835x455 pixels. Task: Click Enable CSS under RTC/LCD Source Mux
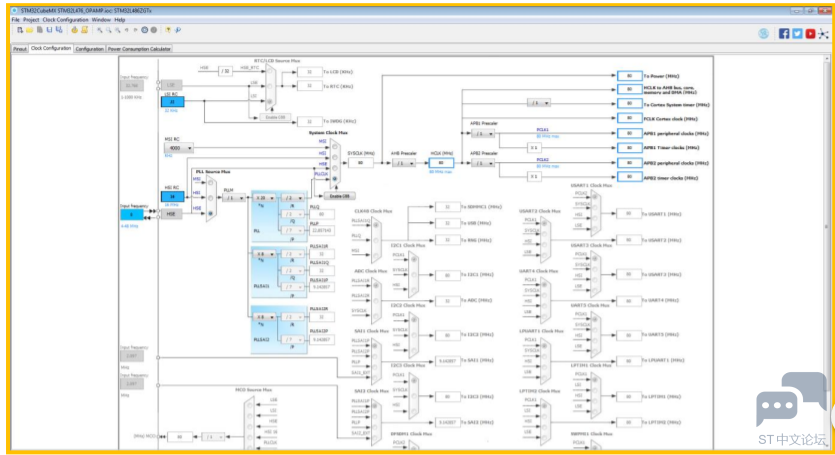pyautogui.click(x=275, y=117)
